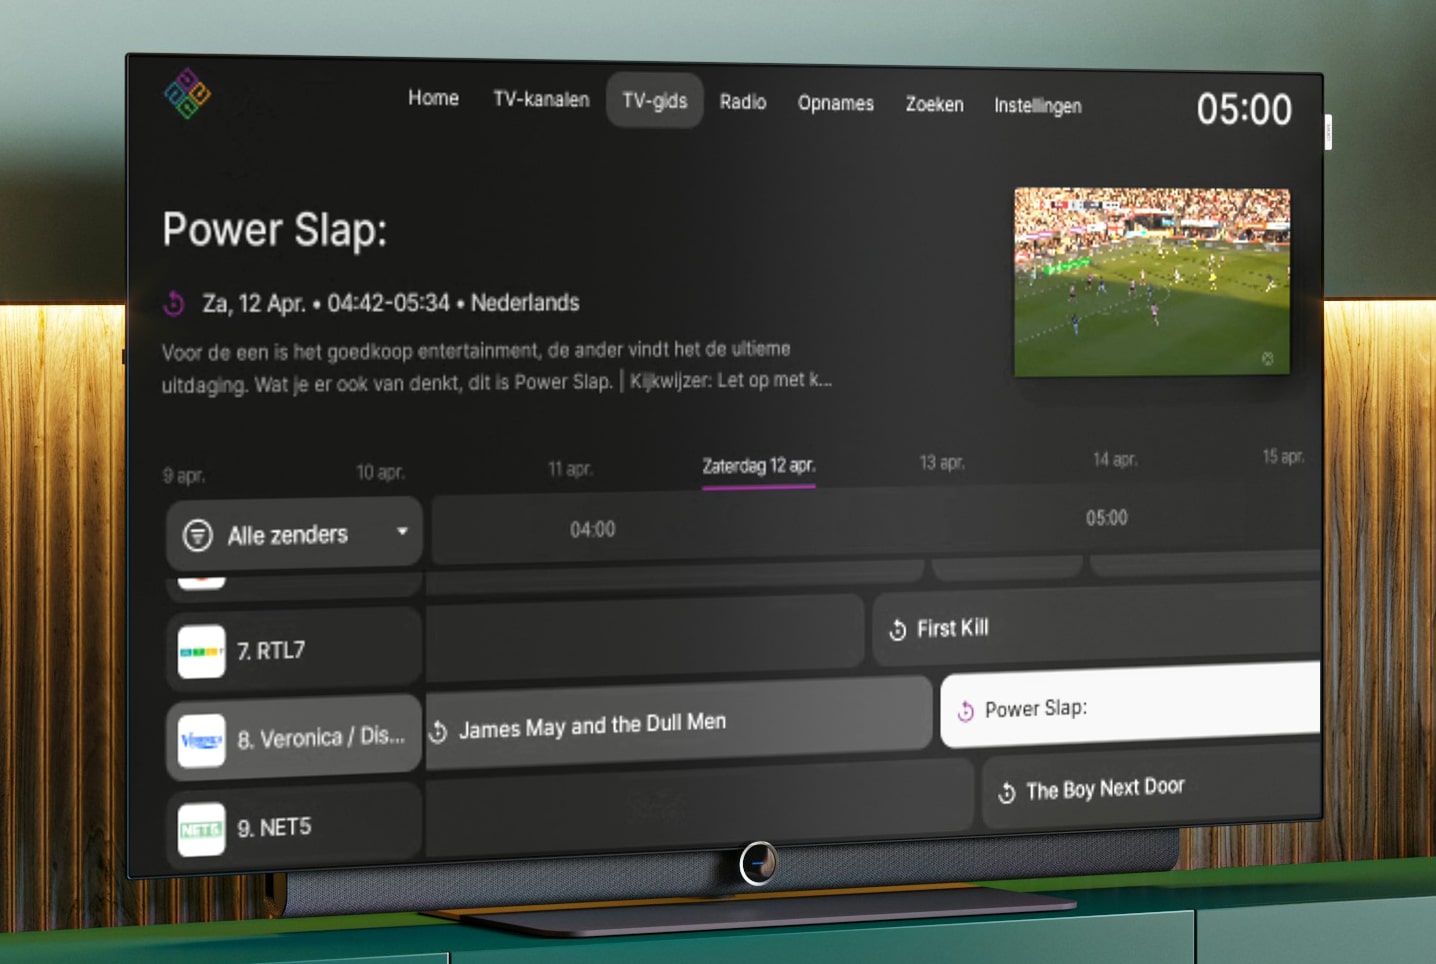Click the Veronica channel logo
1436x964 pixels.
tap(201, 740)
